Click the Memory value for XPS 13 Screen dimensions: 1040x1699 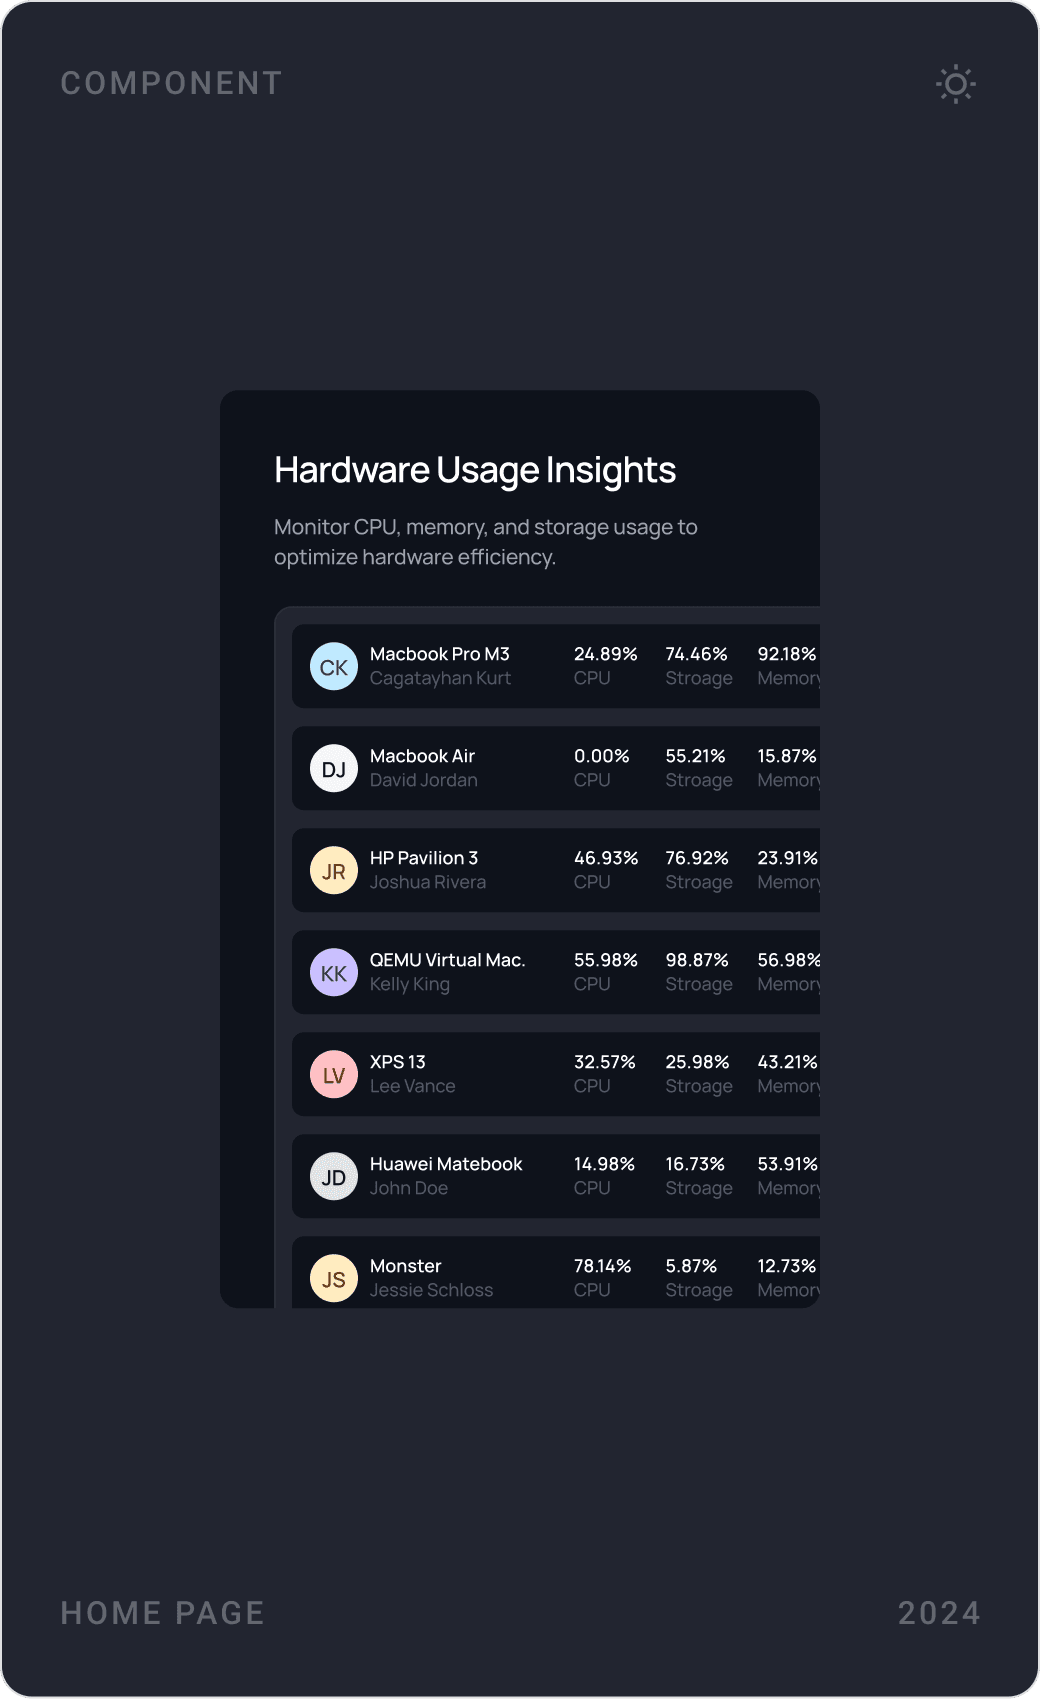point(788,1061)
